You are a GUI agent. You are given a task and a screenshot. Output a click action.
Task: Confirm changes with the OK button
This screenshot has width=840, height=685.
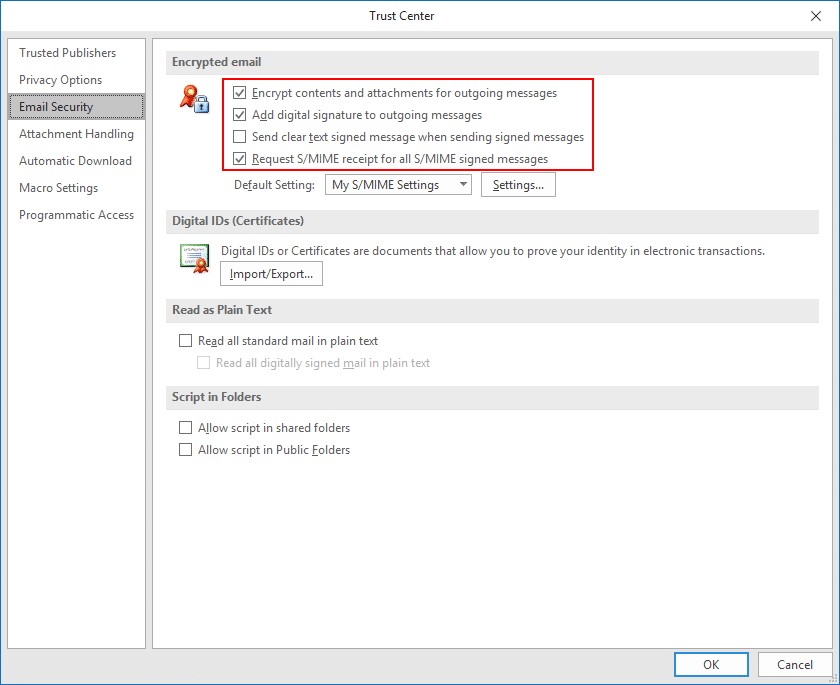coord(711,665)
